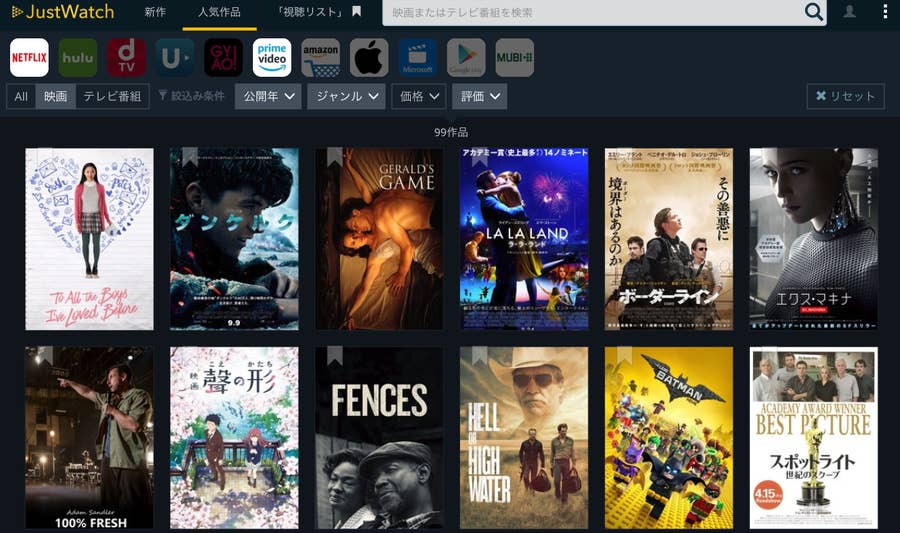Open the Hell or High Water poster

(x=524, y=438)
